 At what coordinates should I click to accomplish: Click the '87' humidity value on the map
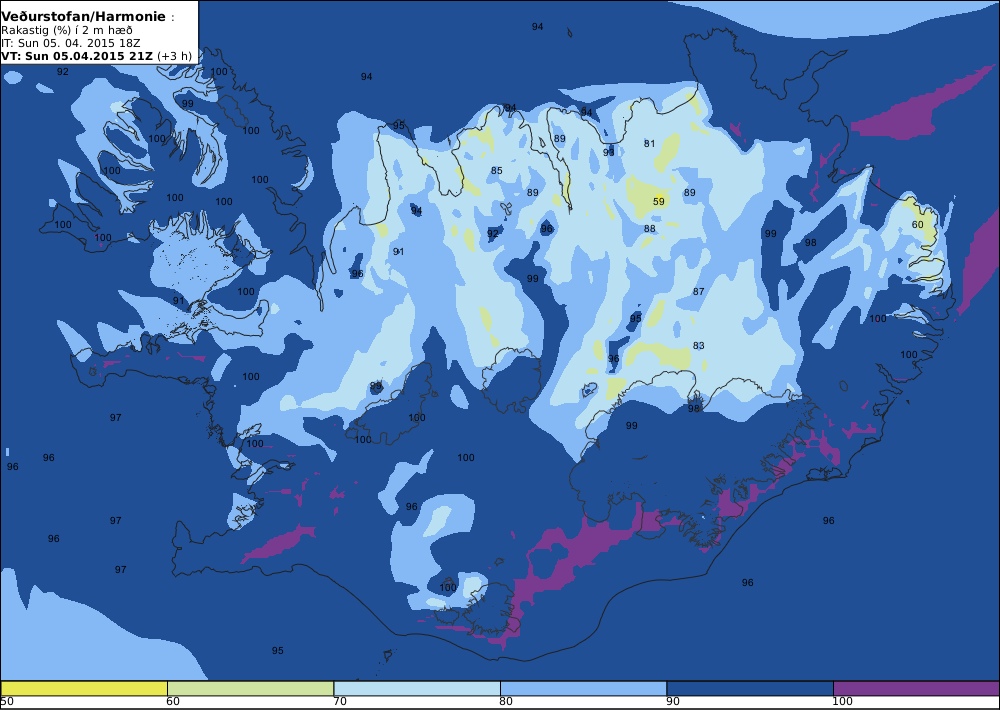pyautogui.click(x=698, y=292)
